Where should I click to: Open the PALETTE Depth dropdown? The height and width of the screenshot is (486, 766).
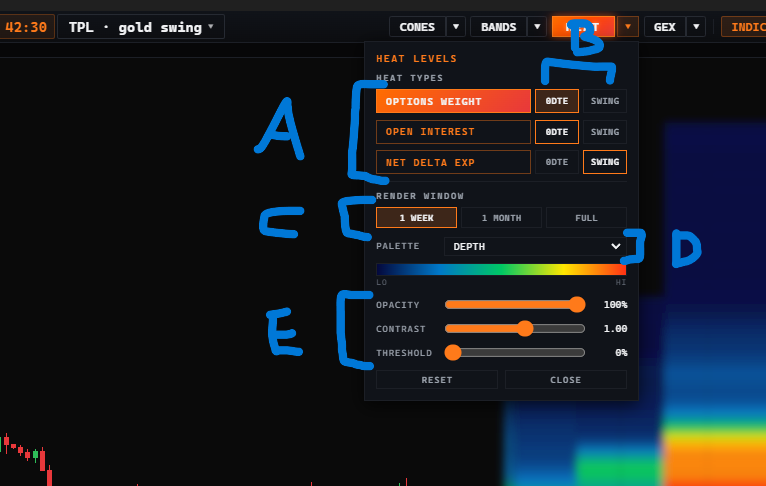pyautogui.click(x=535, y=247)
